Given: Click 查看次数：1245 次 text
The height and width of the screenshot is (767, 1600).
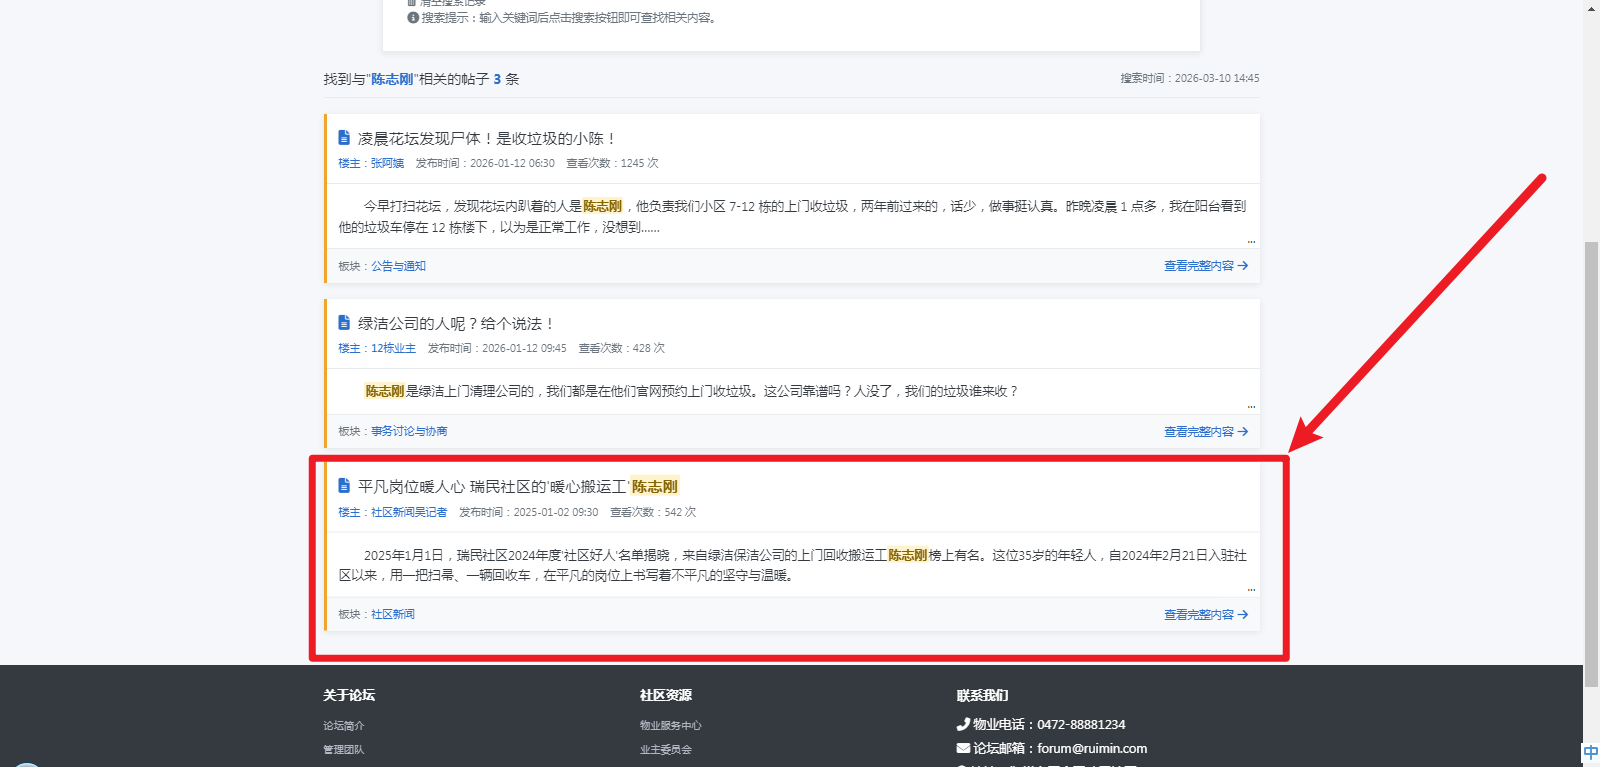Looking at the screenshot, I should [612, 163].
